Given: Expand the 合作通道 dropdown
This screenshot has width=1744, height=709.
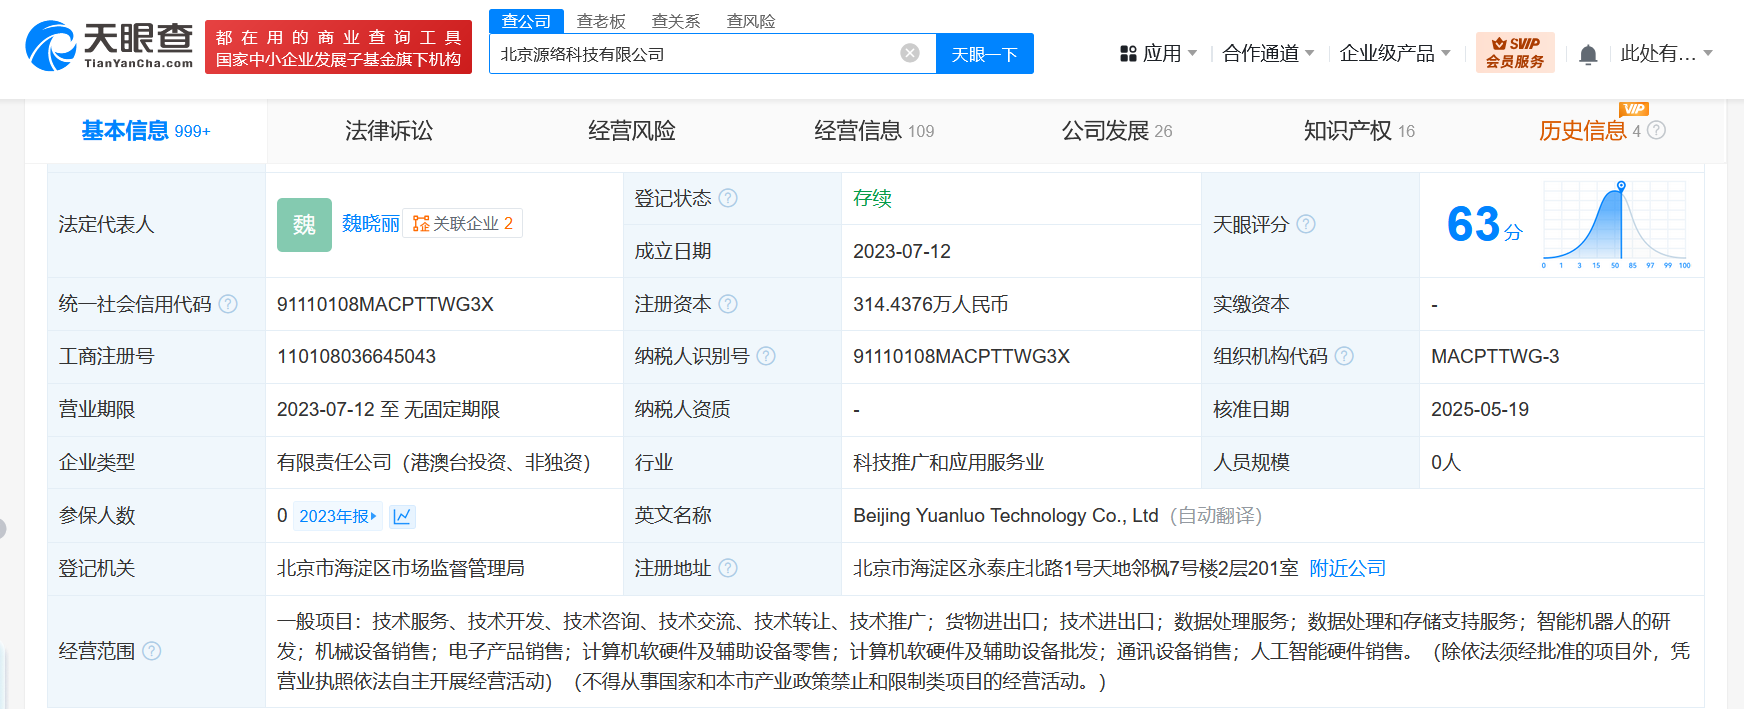Looking at the screenshot, I should [1267, 54].
